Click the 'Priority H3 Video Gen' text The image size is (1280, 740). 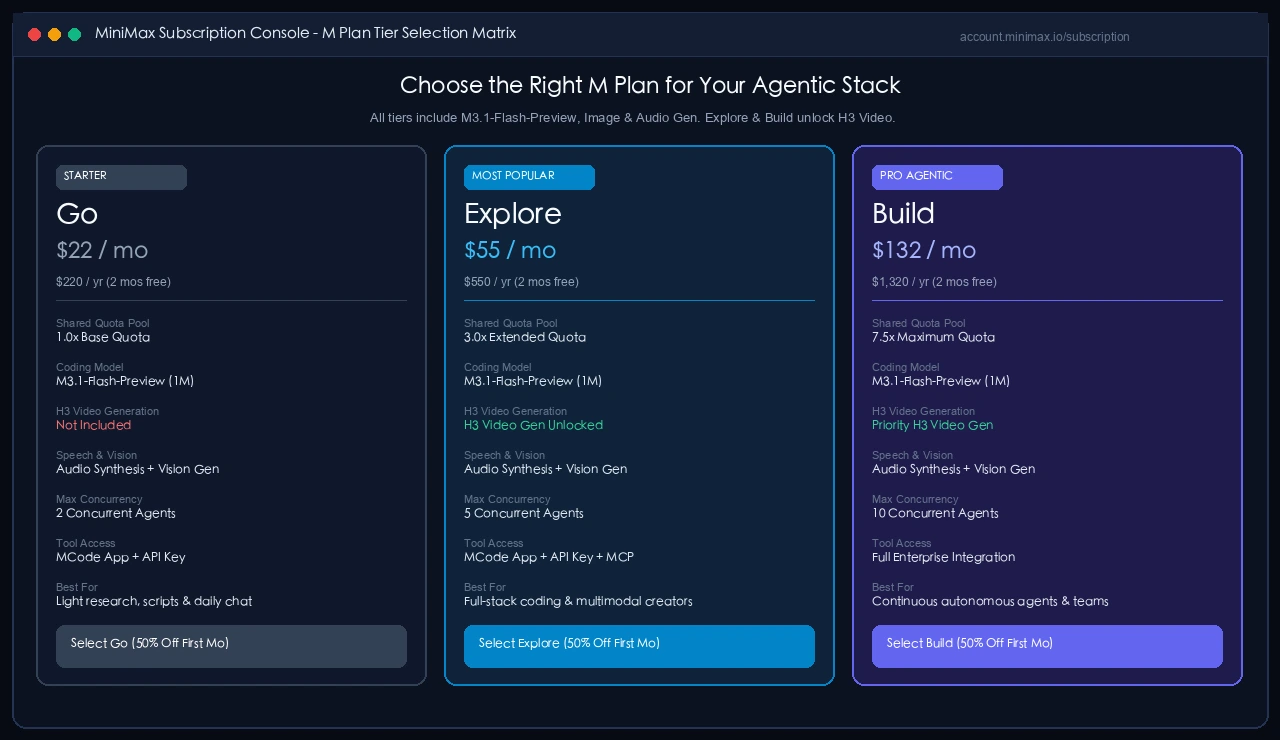932,425
